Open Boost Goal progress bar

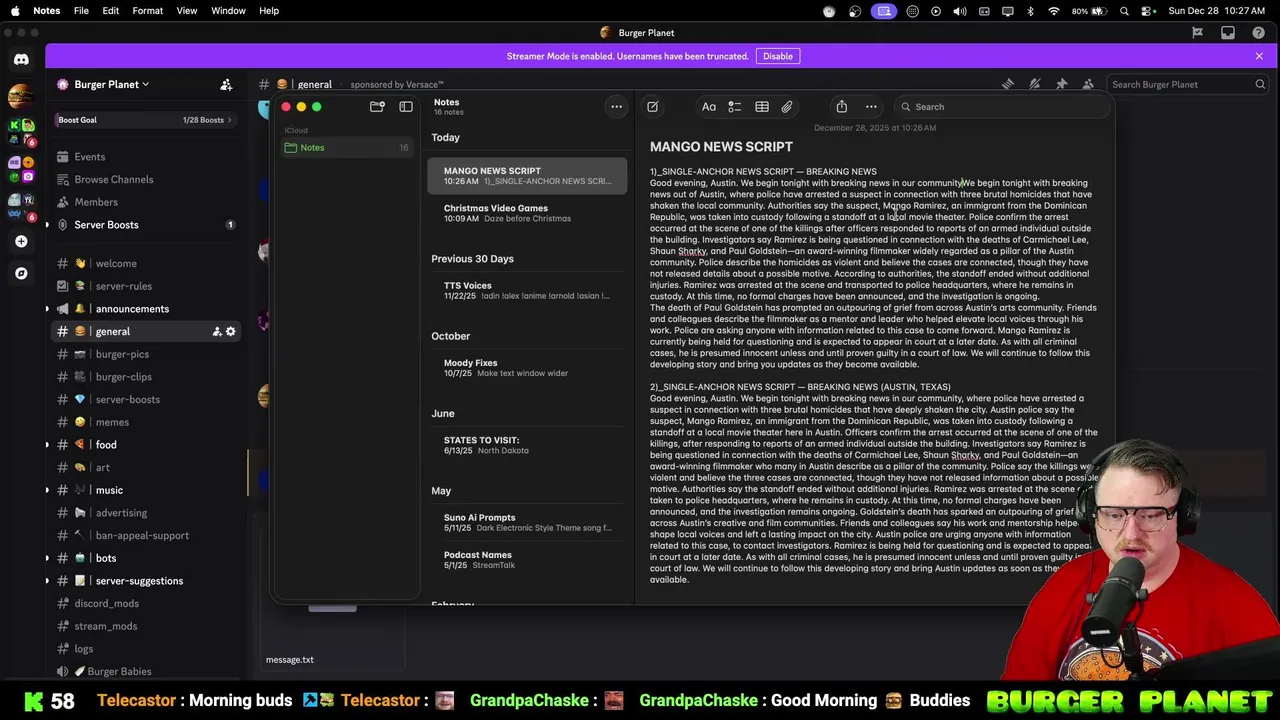coord(144,120)
